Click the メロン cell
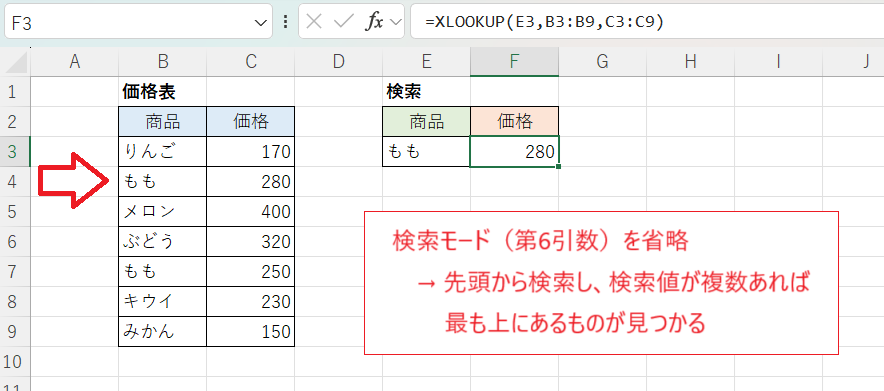 163,211
